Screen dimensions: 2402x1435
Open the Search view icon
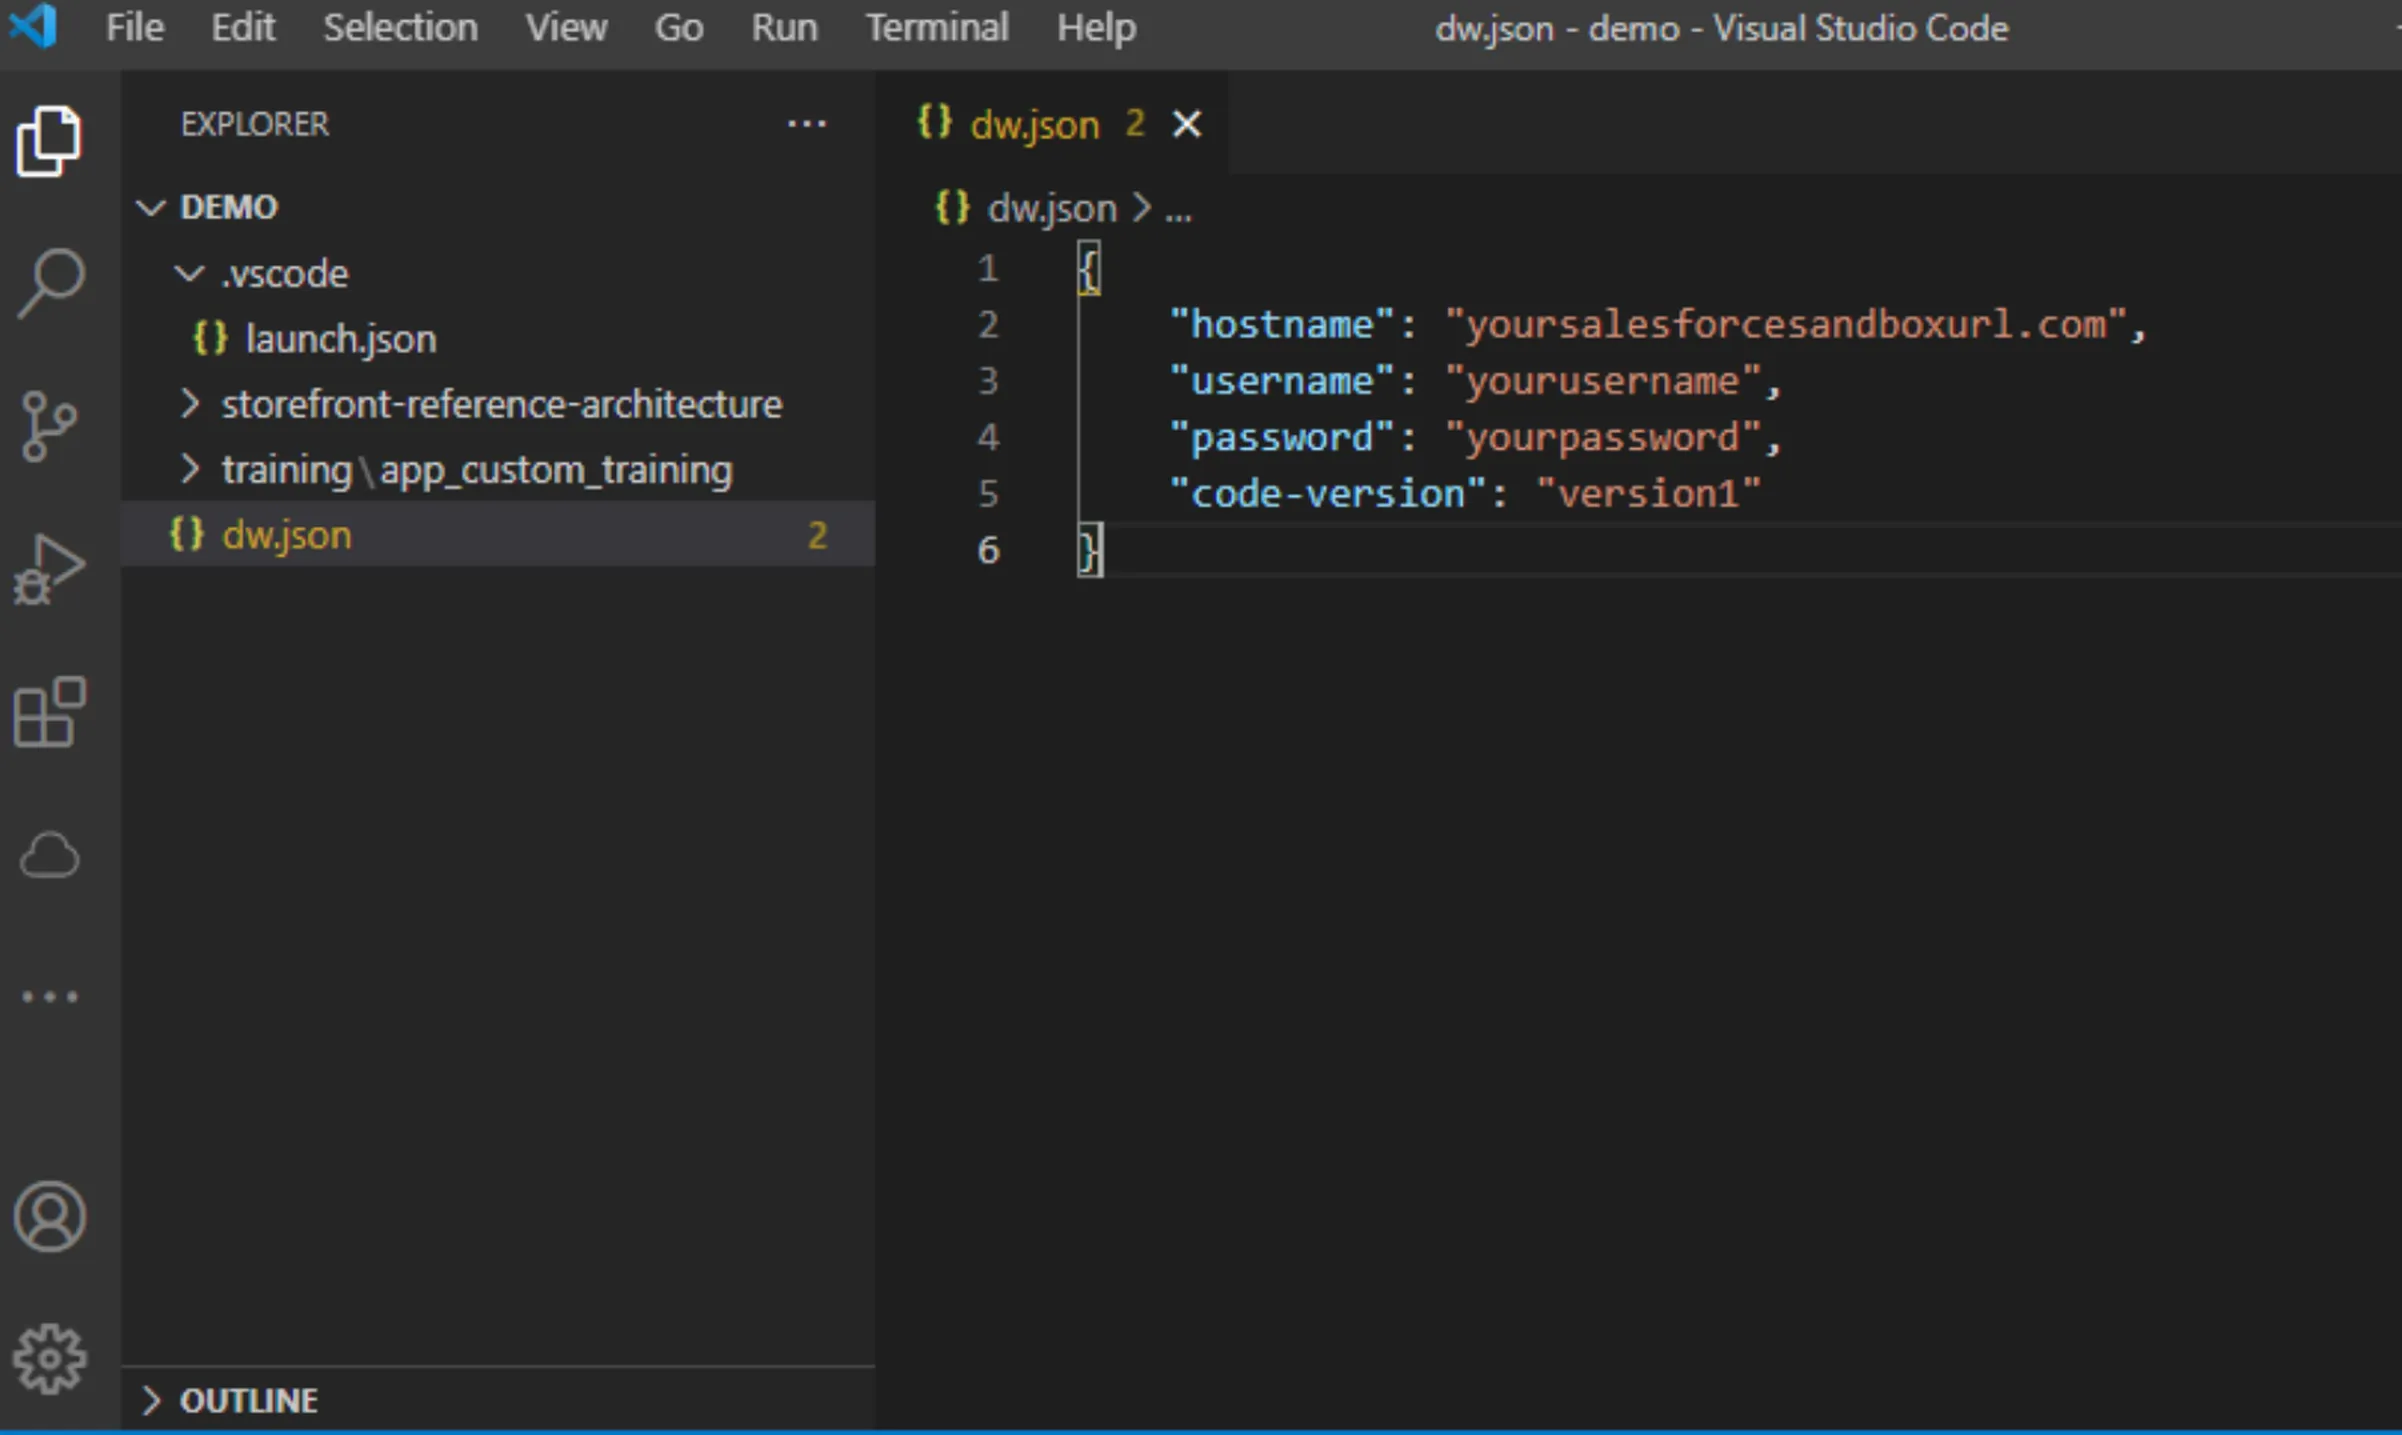coord(50,283)
